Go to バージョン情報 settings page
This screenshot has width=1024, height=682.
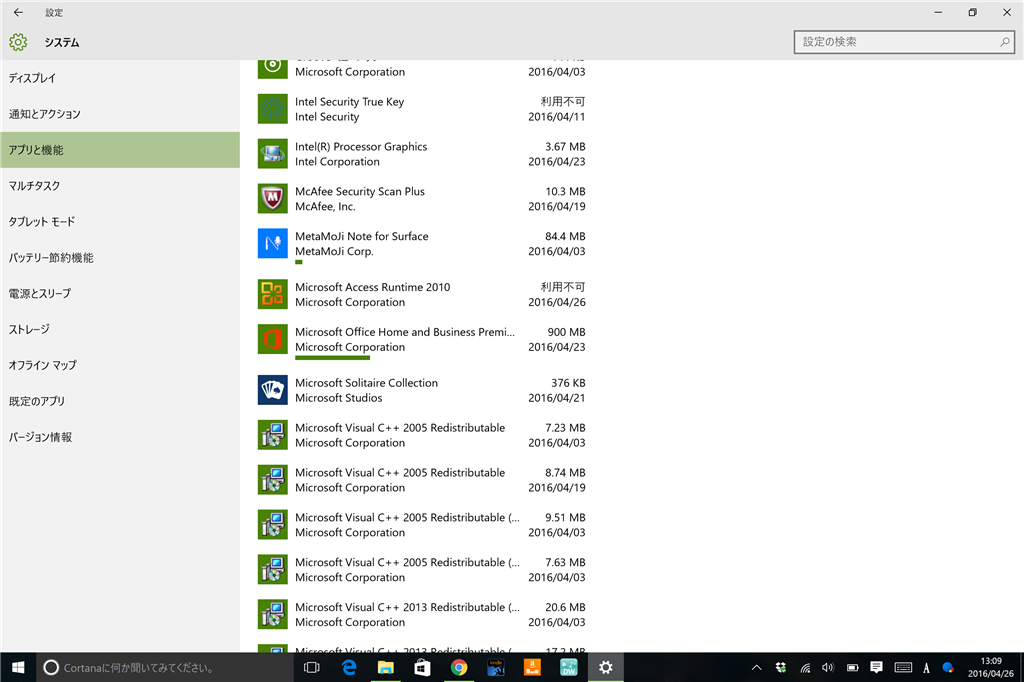tap(120, 437)
